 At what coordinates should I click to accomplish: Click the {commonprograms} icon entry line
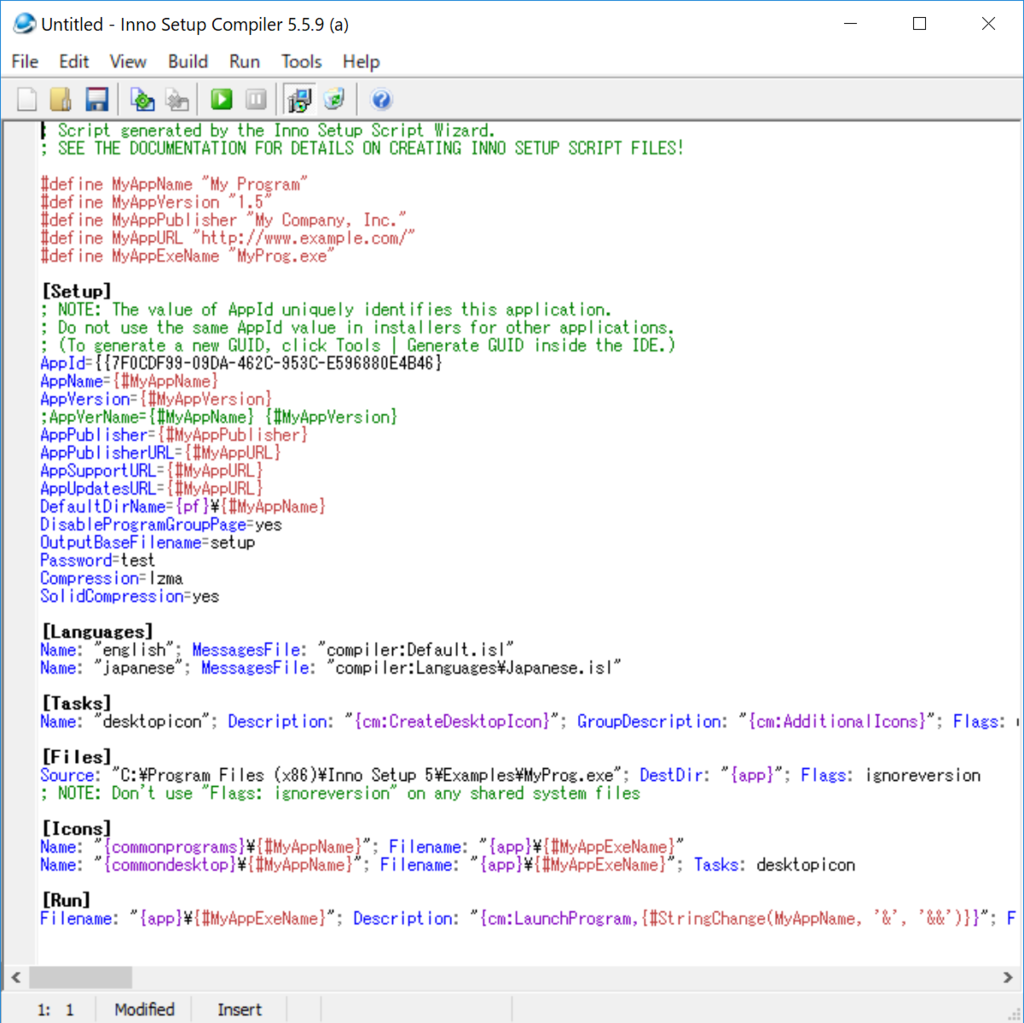362,847
